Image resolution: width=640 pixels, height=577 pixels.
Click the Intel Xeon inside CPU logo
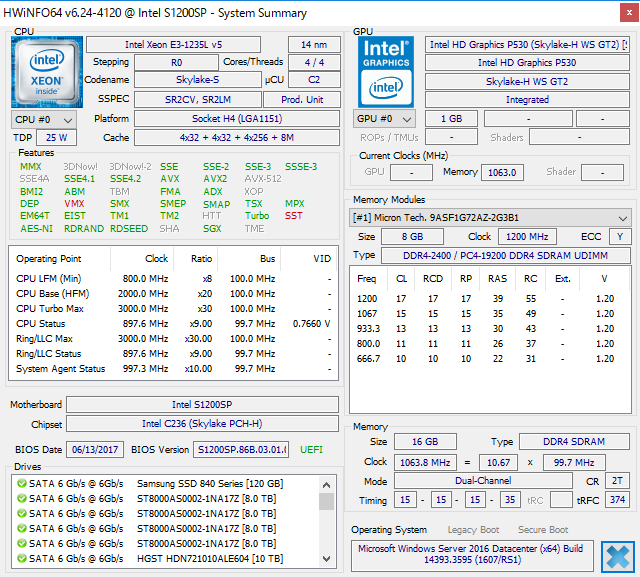pyautogui.click(x=47, y=72)
